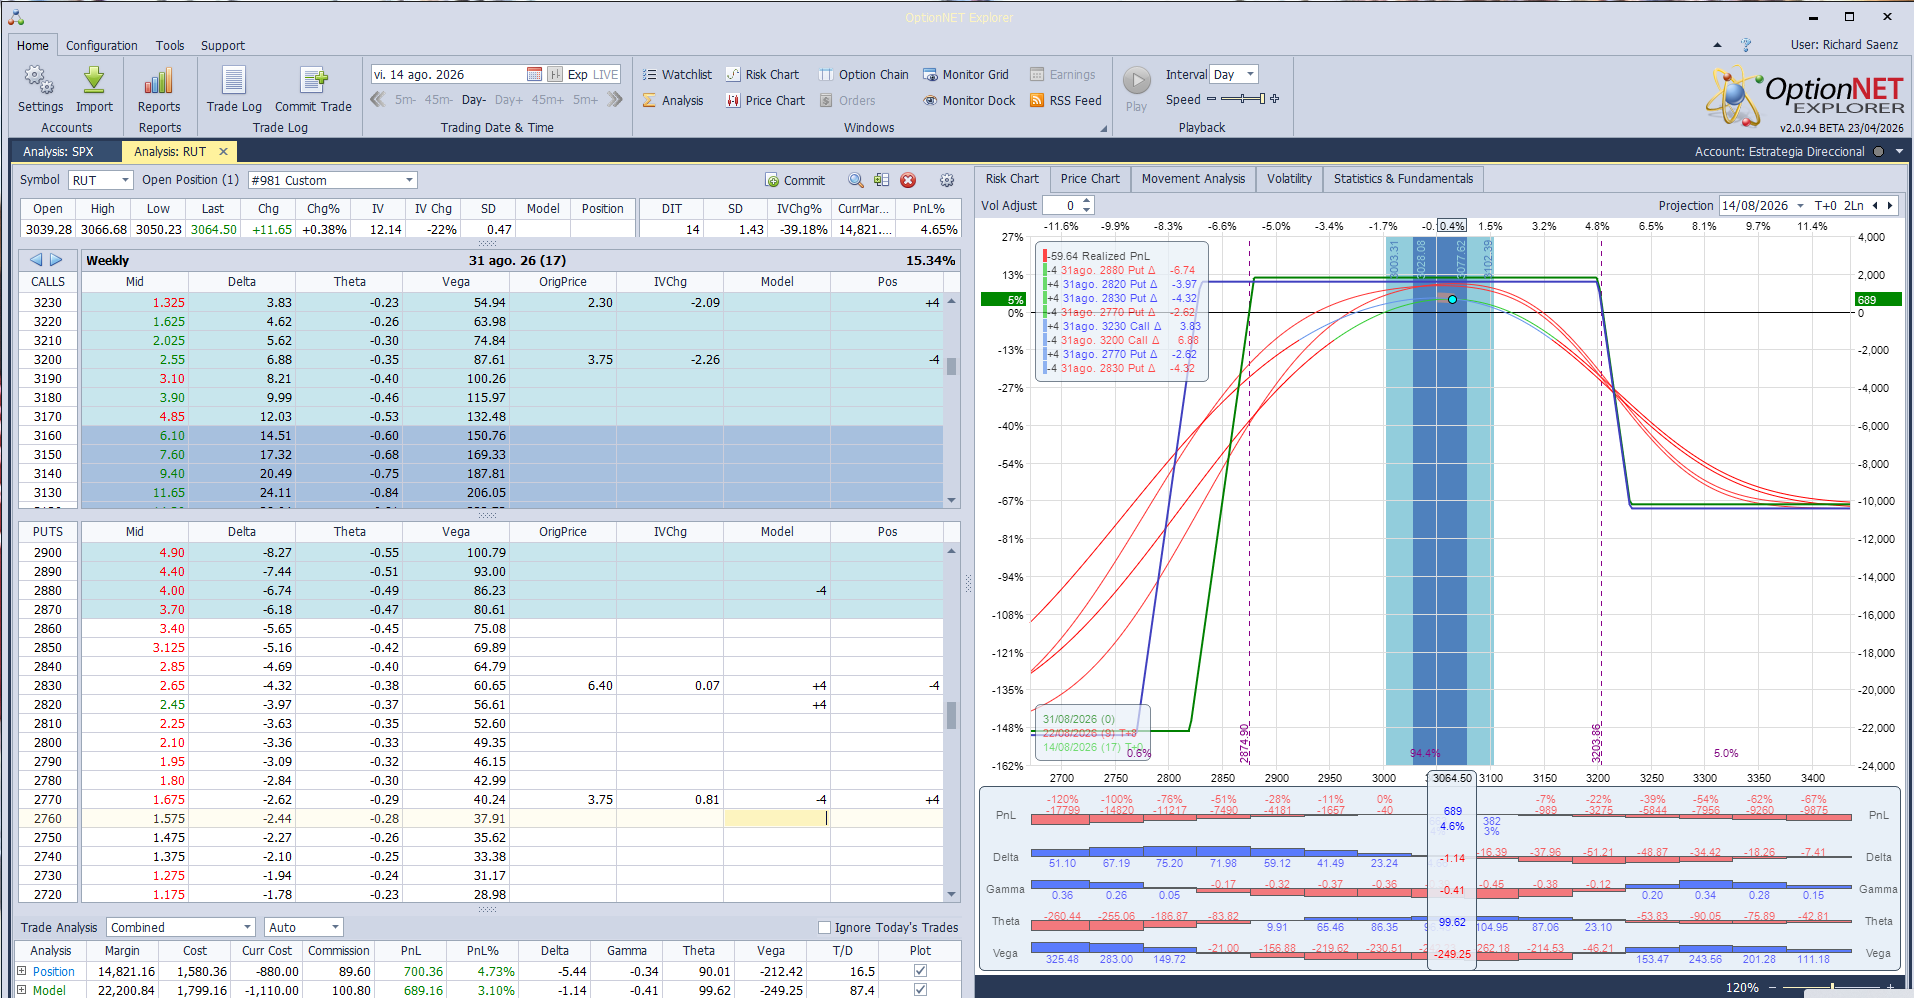
Task: Open the Statistics & Fundamentals tab
Action: click(1403, 179)
